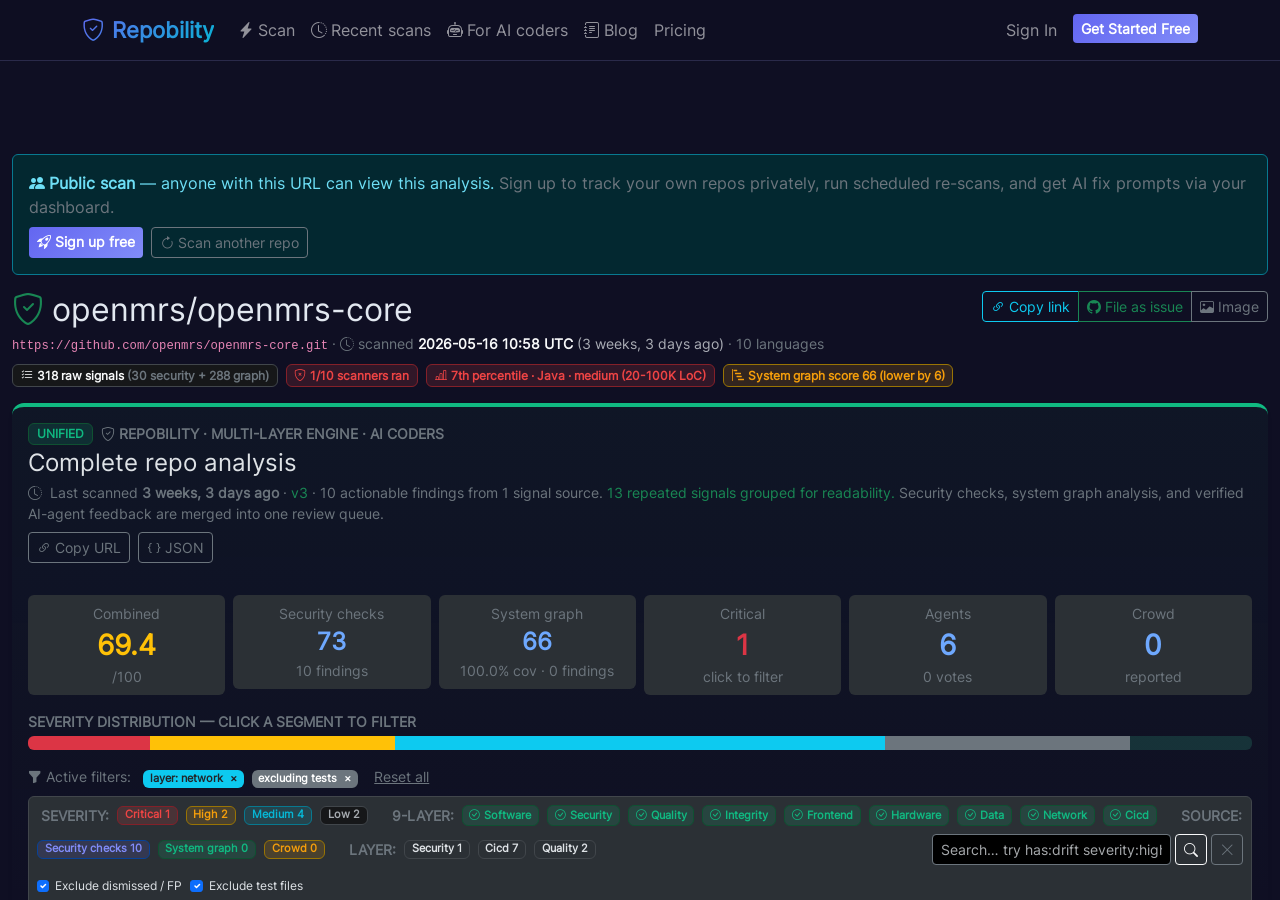Select the 'Cicd 7' layer chip
This screenshot has width=1280, height=900.
(x=502, y=849)
